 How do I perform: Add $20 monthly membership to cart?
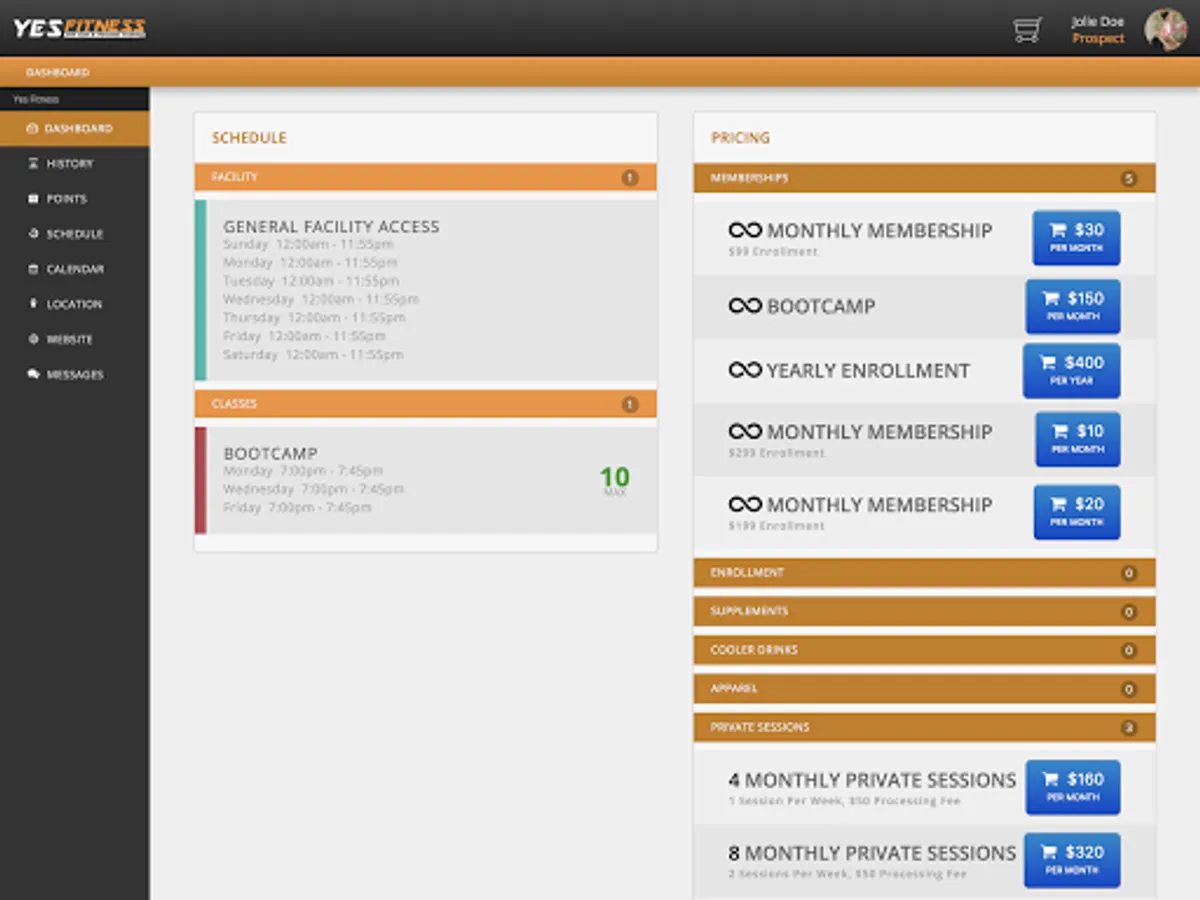point(1076,512)
